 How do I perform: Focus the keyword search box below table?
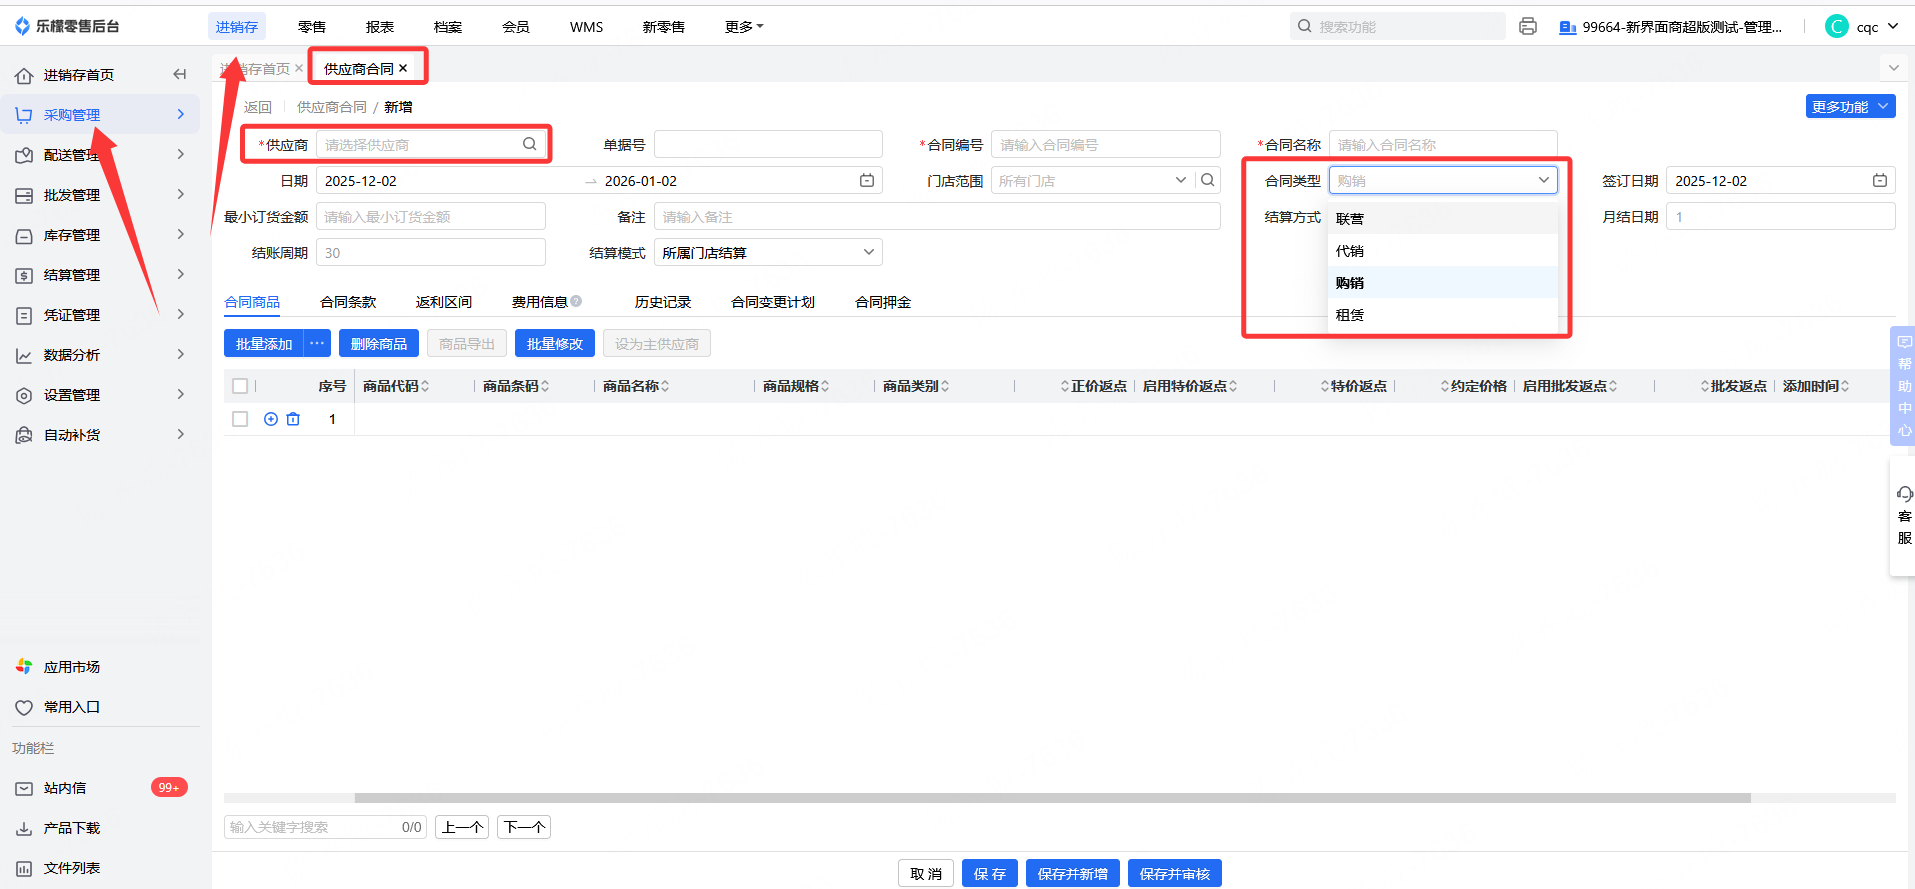pyautogui.click(x=326, y=827)
